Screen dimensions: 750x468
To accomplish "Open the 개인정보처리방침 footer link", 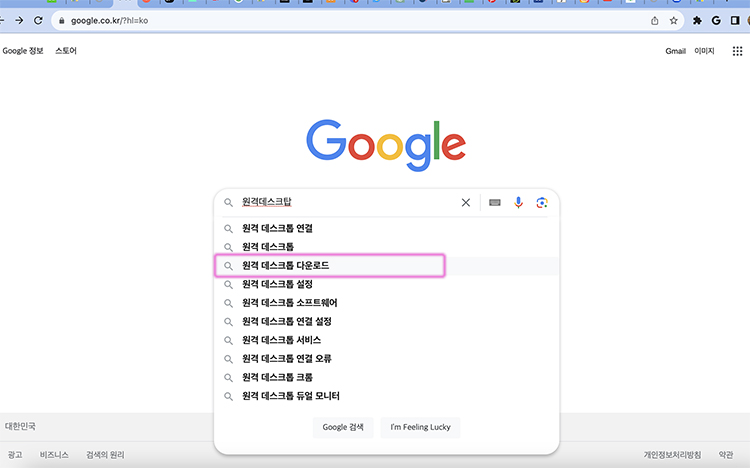I will click(x=672, y=455).
